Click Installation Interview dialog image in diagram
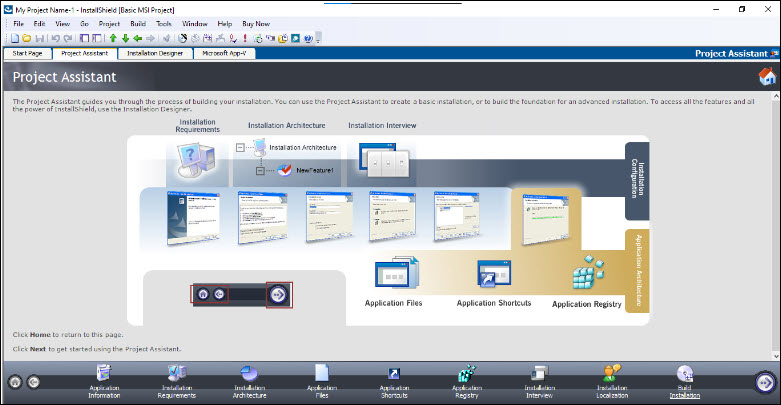Image resolution: width=781 pixels, height=405 pixels. click(385, 160)
